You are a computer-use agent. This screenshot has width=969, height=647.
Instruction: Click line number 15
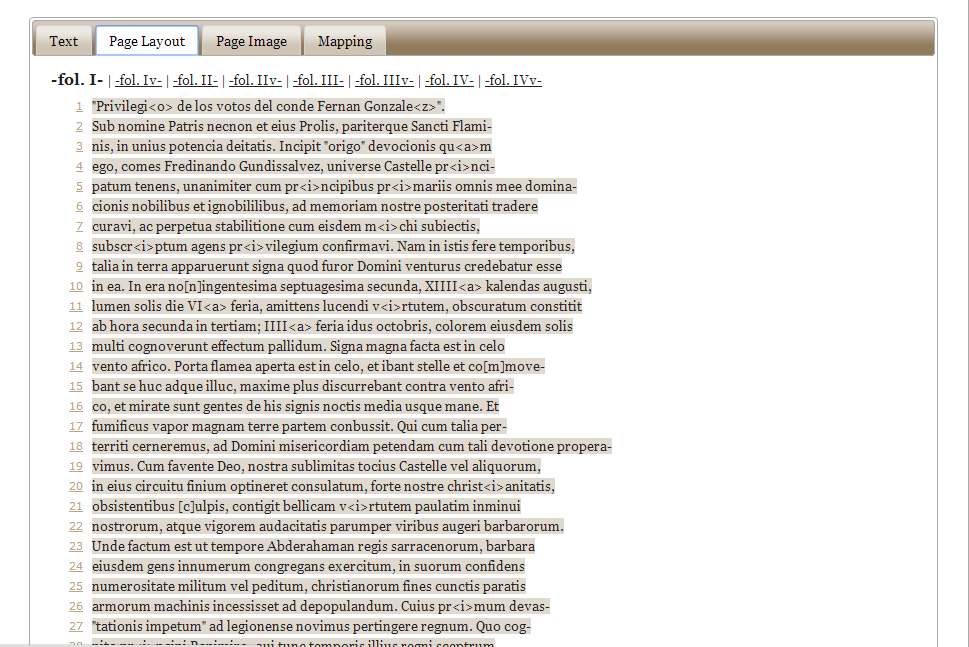[76, 386]
